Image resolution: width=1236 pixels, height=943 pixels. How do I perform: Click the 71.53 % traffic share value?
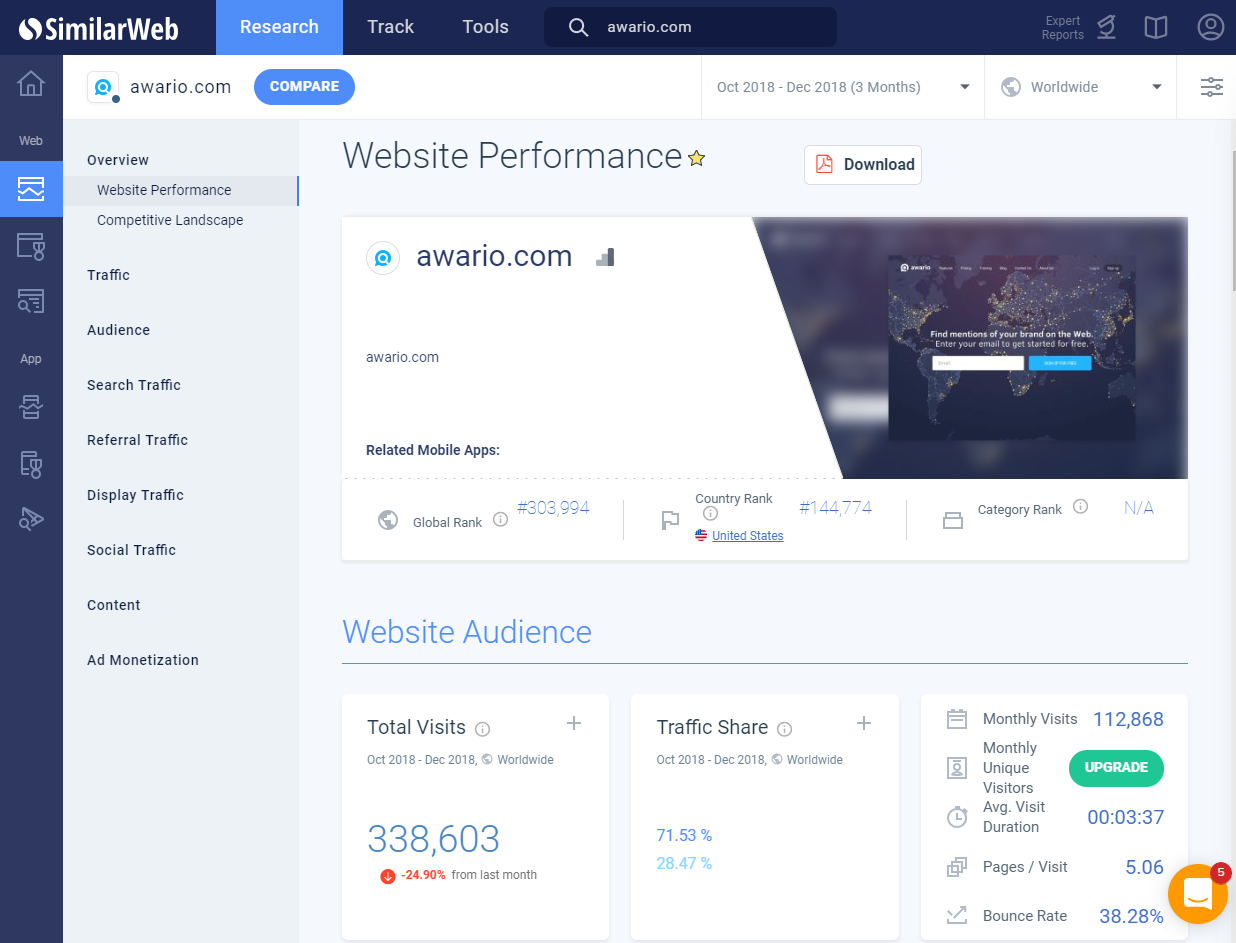(x=684, y=835)
